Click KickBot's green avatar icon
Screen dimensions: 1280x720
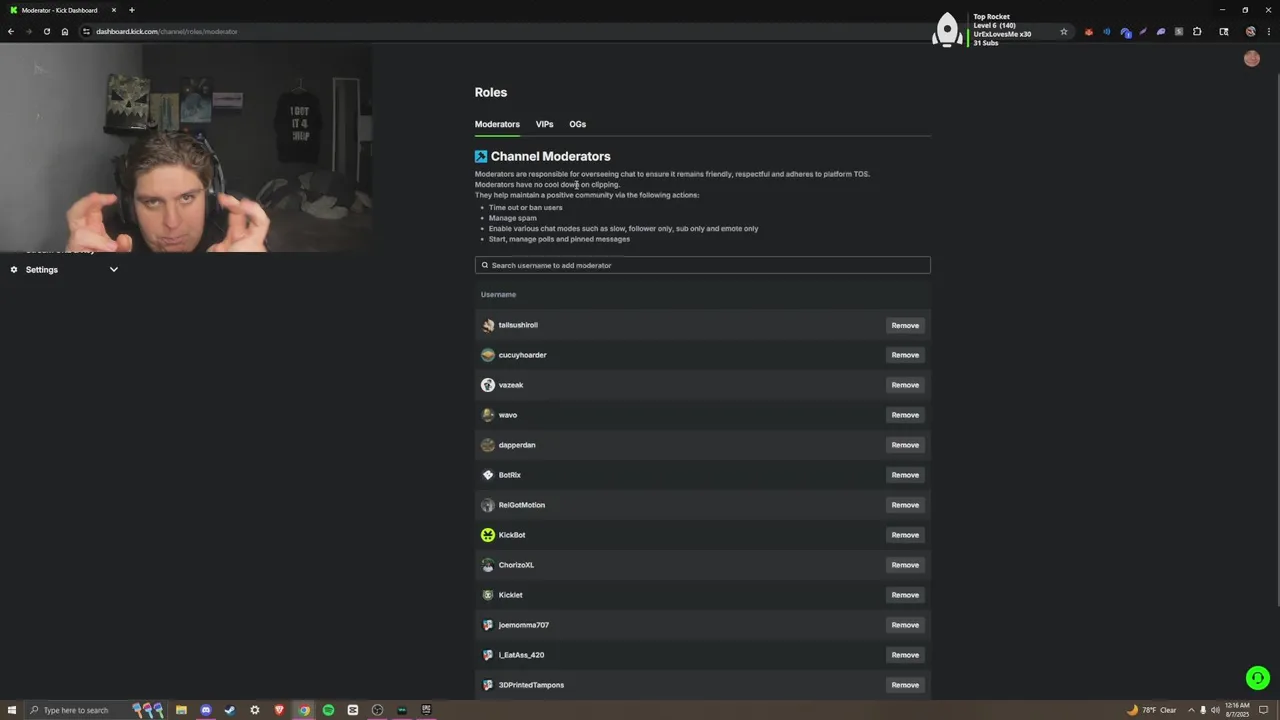pyautogui.click(x=488, y=535)
